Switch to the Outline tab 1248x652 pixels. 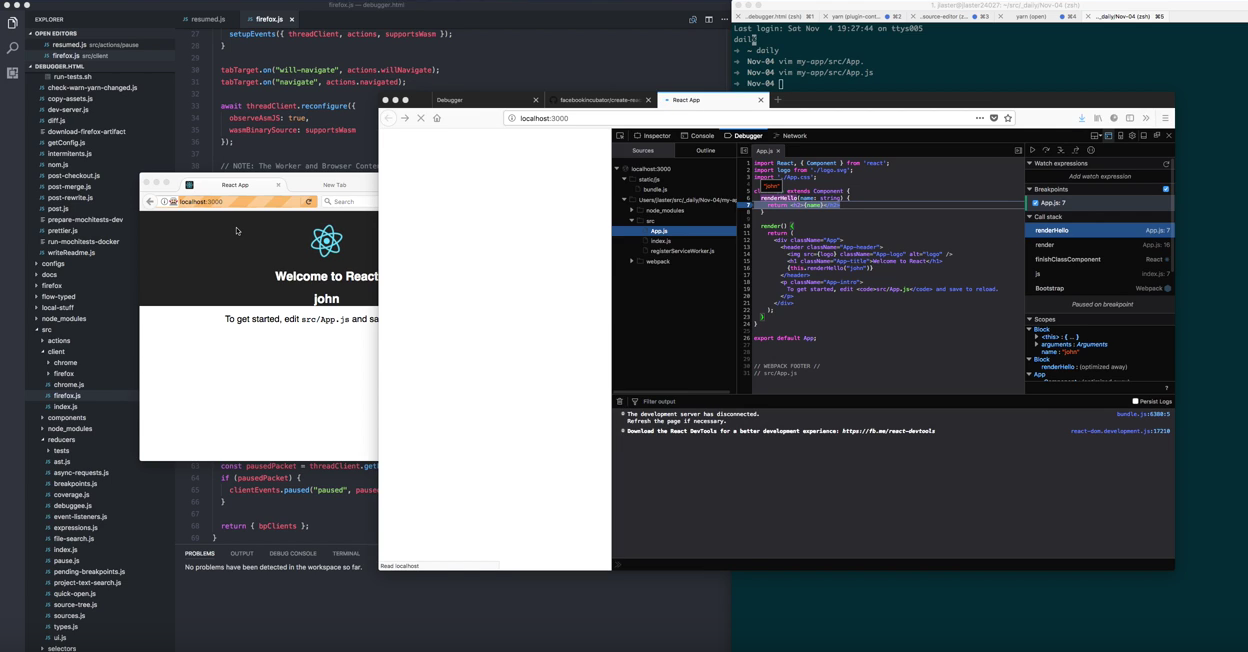point(705,150)
